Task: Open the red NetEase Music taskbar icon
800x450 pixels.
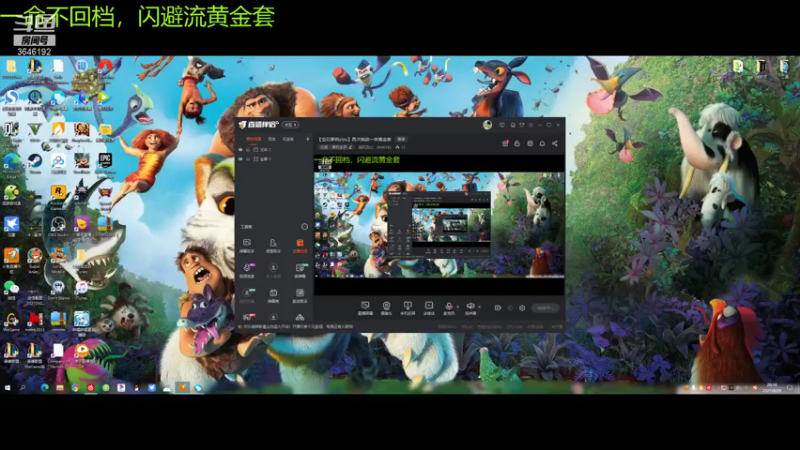Action: pos(90,388)
